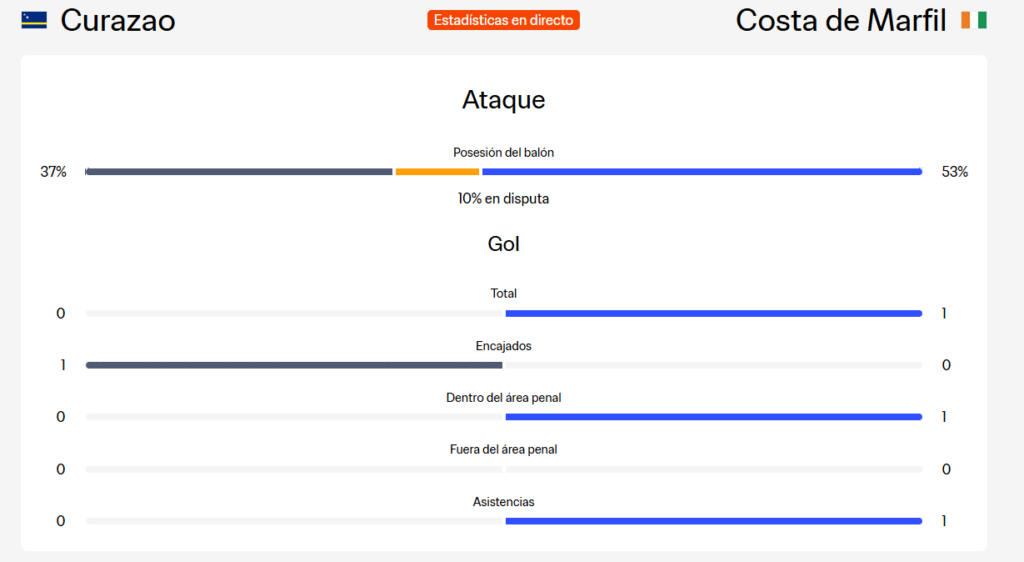Click the gray Encajados bar
Image resolution: width=1024 pixels, height=562 pixels.
tap(295, 366)
